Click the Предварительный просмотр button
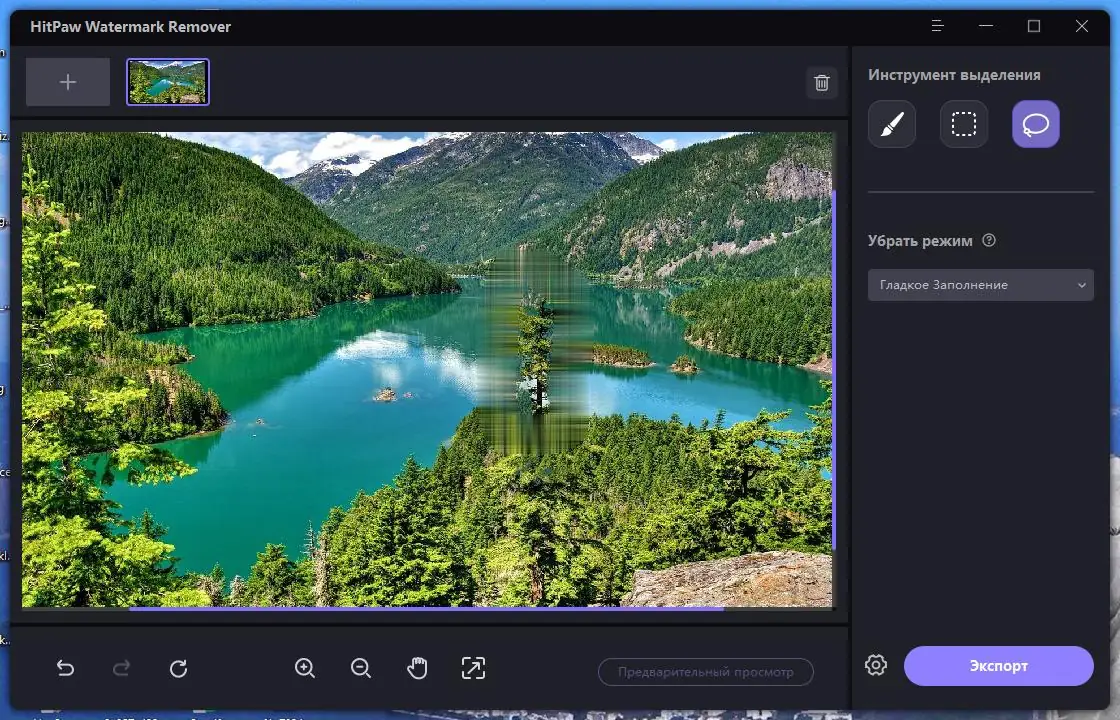 [x=706, y=672]
